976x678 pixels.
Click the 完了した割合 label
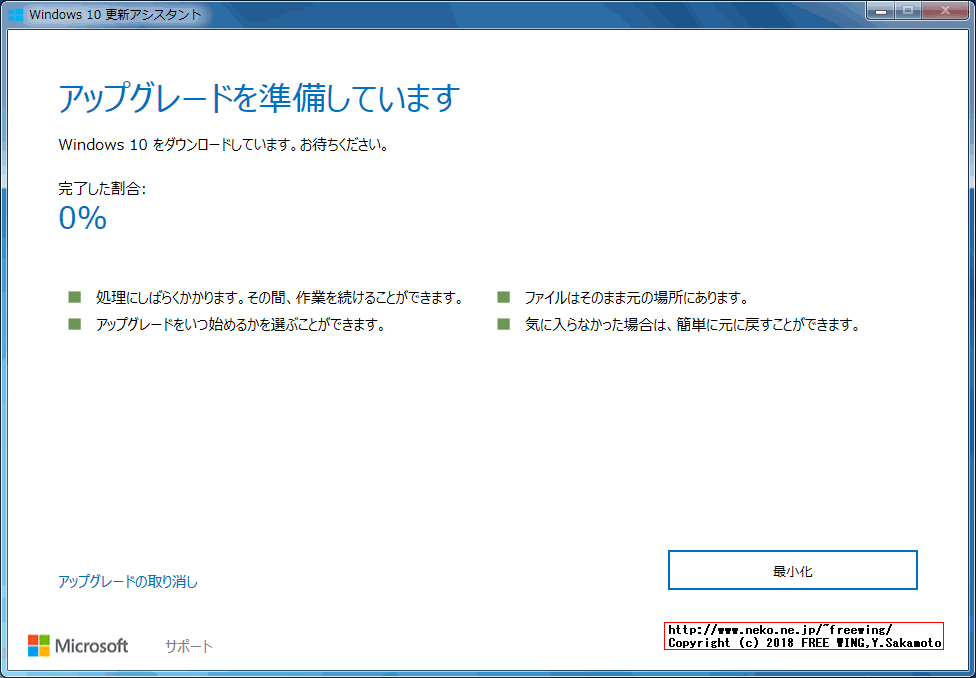click(100, 186)
